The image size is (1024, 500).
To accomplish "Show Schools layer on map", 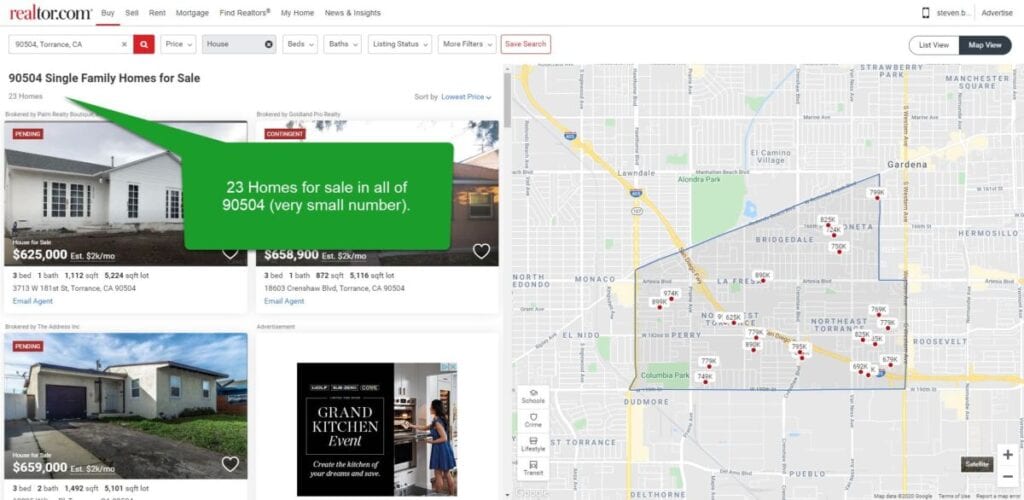I will [x=533, y=395].
